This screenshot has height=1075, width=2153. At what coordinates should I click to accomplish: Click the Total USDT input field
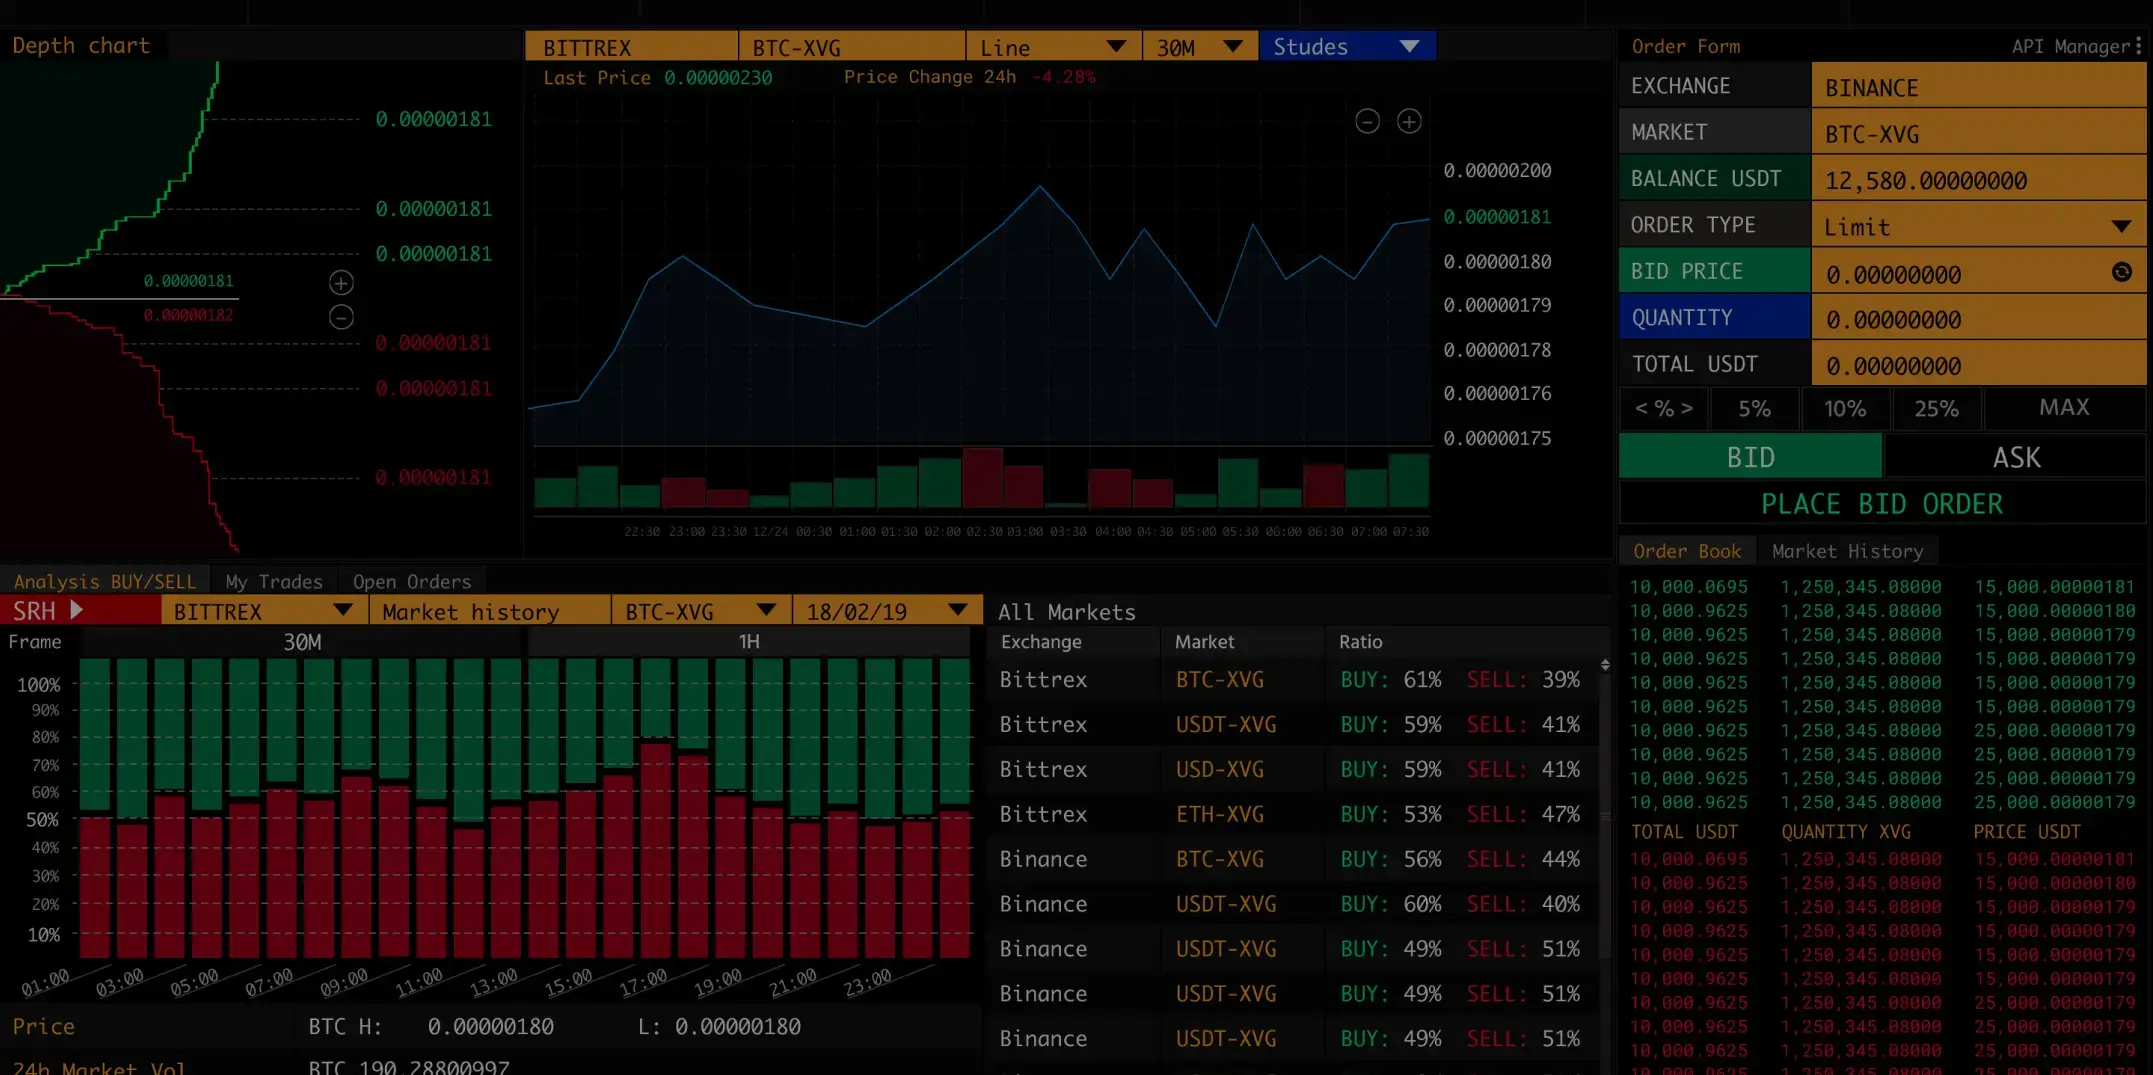tap(1978, 365)
